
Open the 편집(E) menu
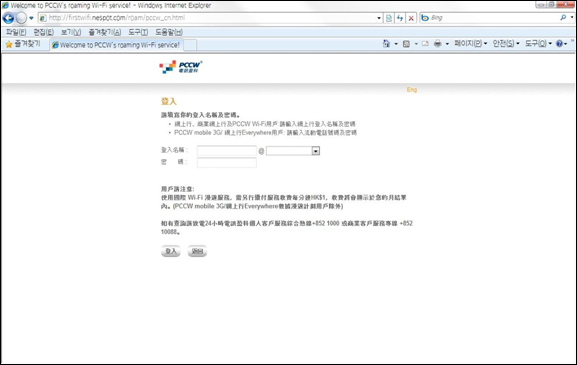43,32
